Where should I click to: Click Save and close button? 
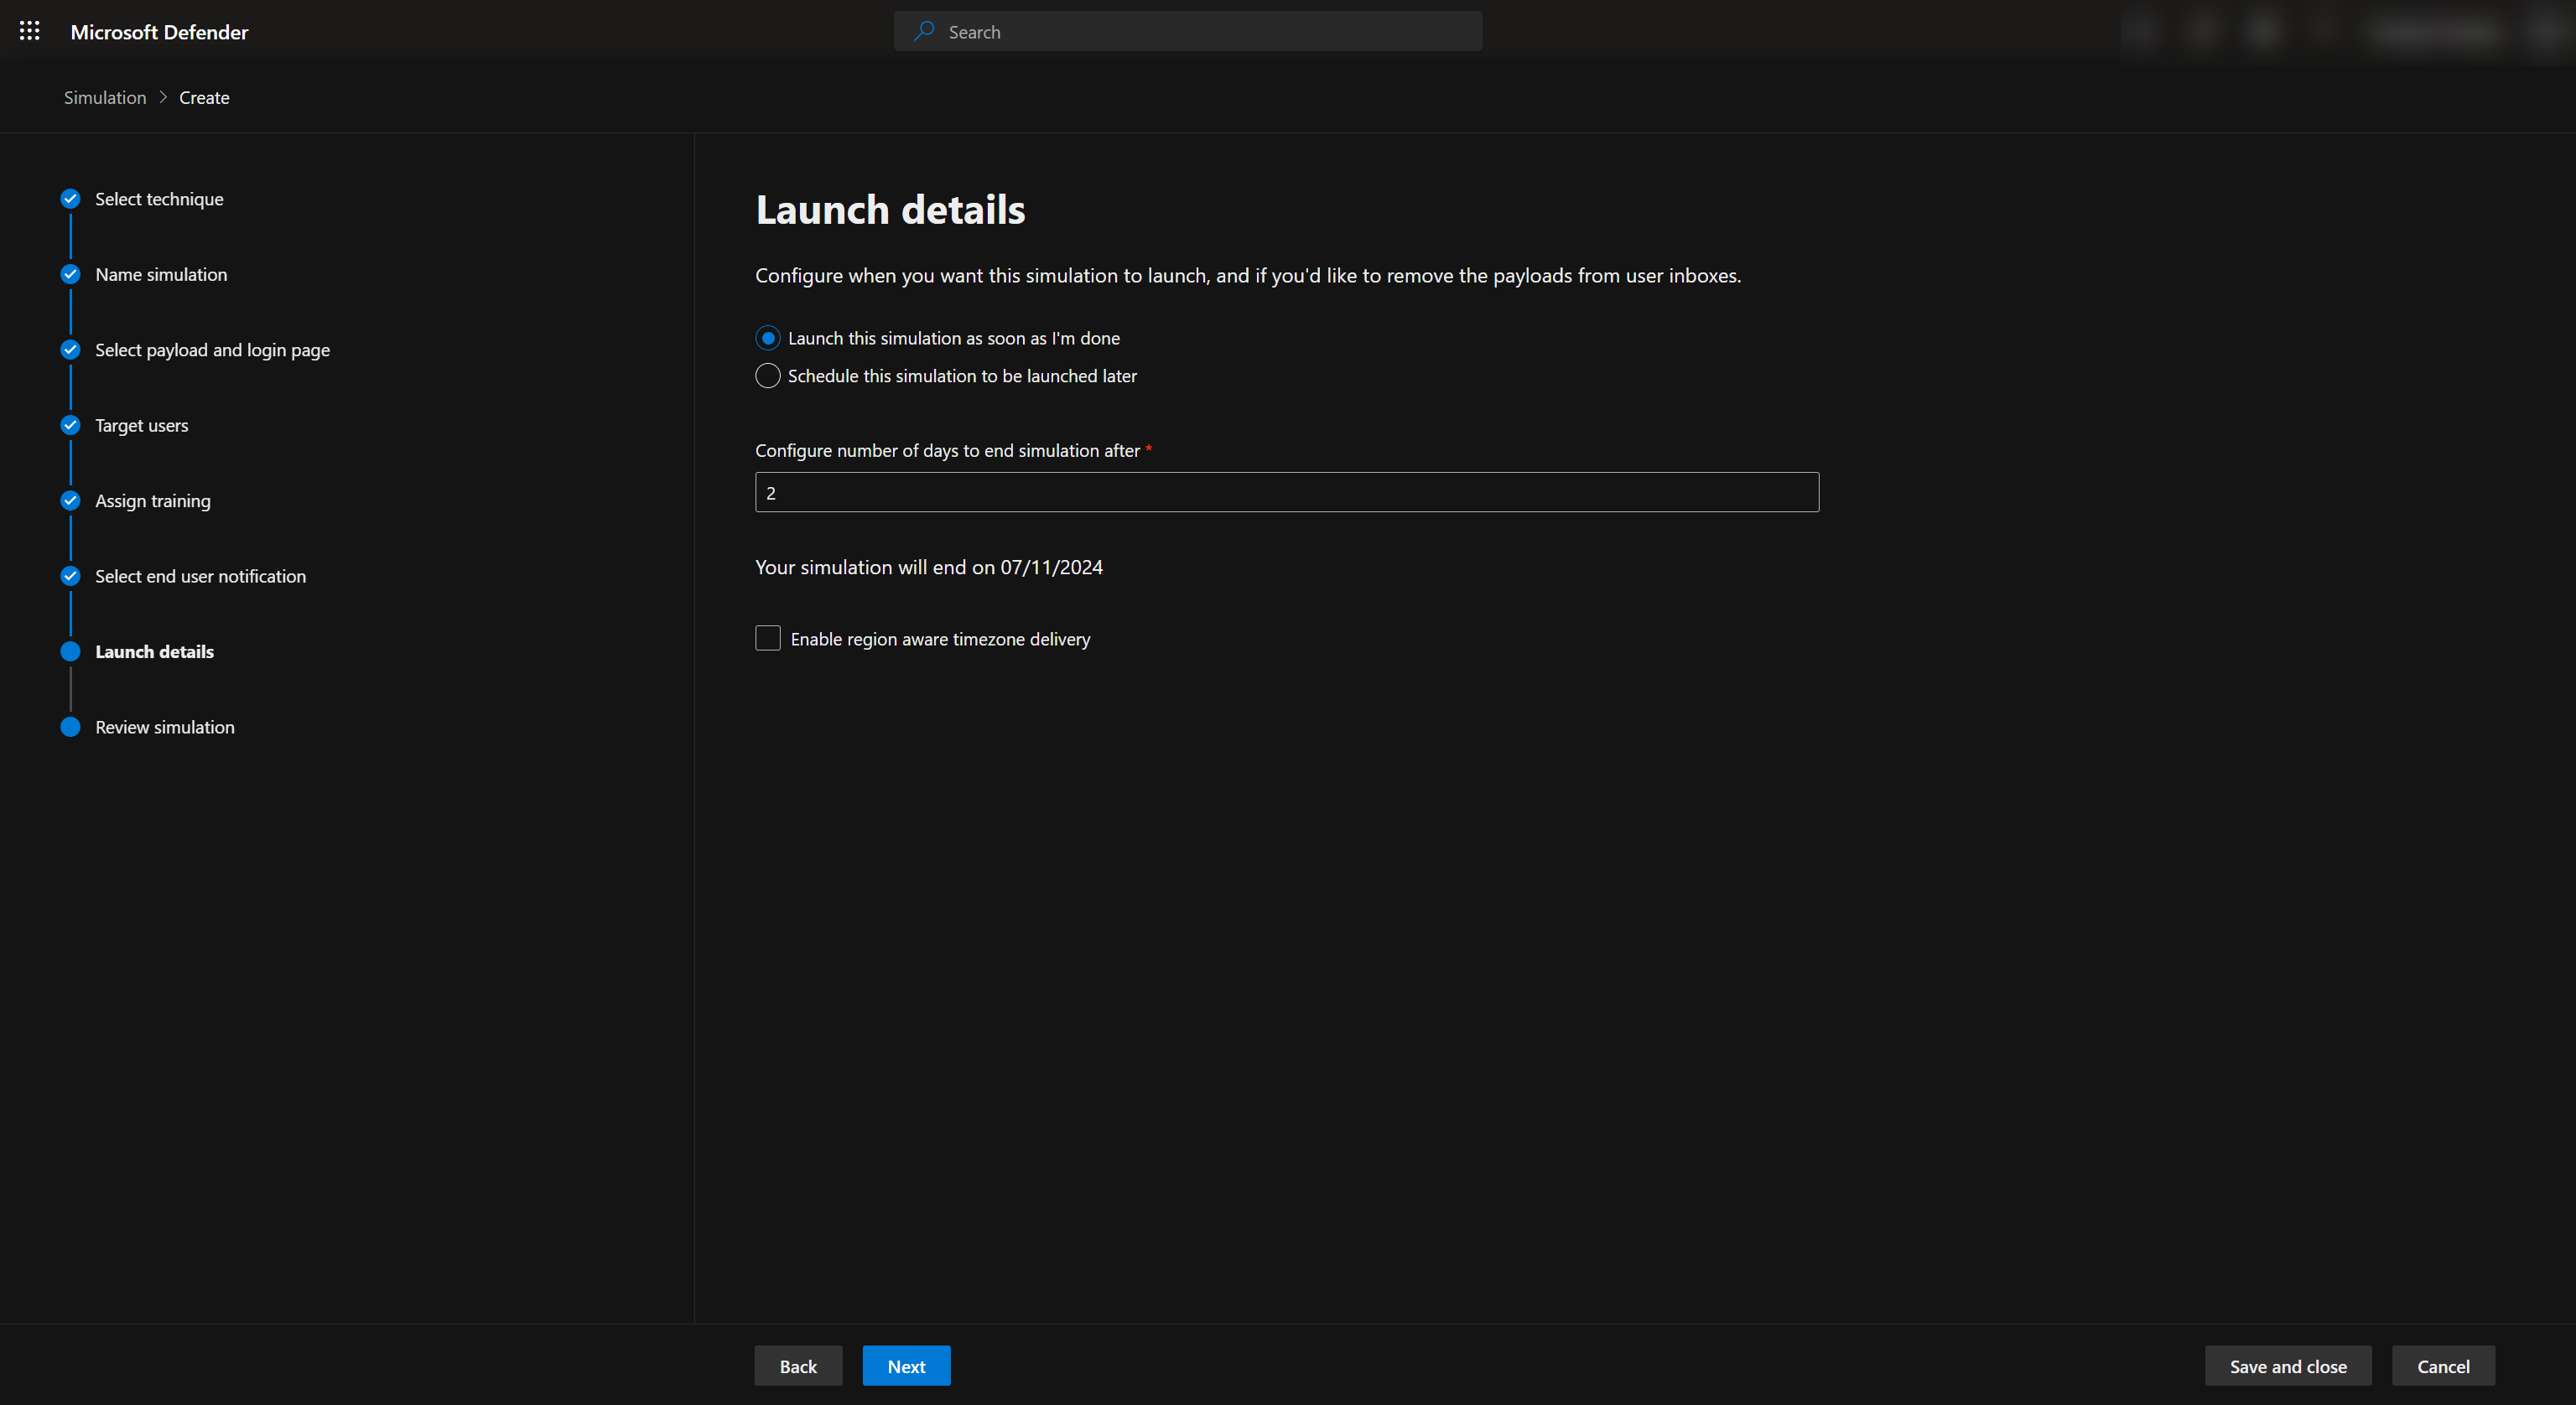pyautogui.click(x=2287, y=1366)
